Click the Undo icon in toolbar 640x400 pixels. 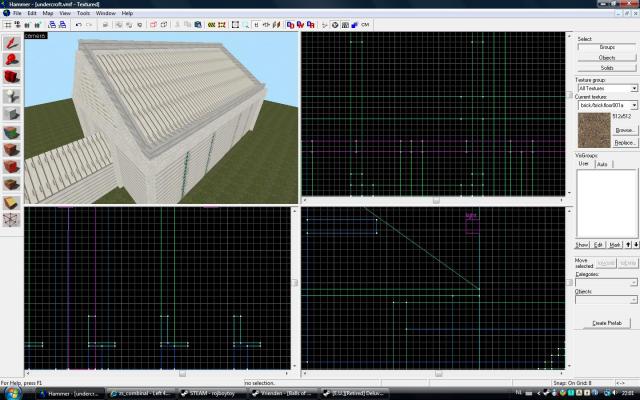(x=78, y=24)
